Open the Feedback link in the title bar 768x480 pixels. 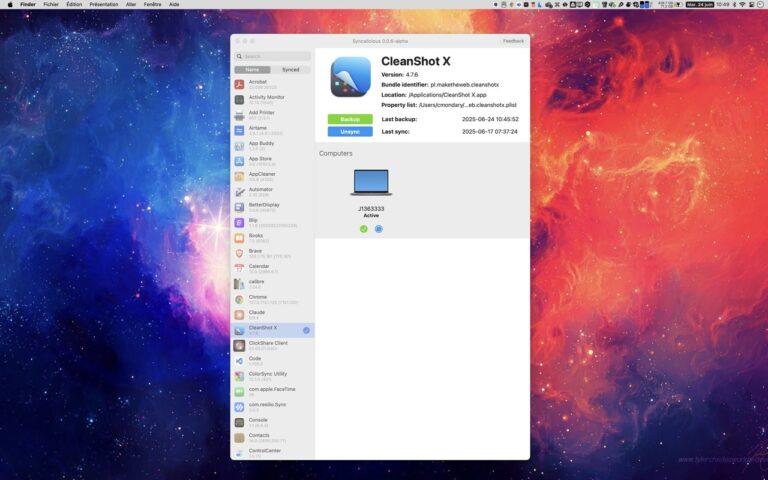[x=513, y=41]
